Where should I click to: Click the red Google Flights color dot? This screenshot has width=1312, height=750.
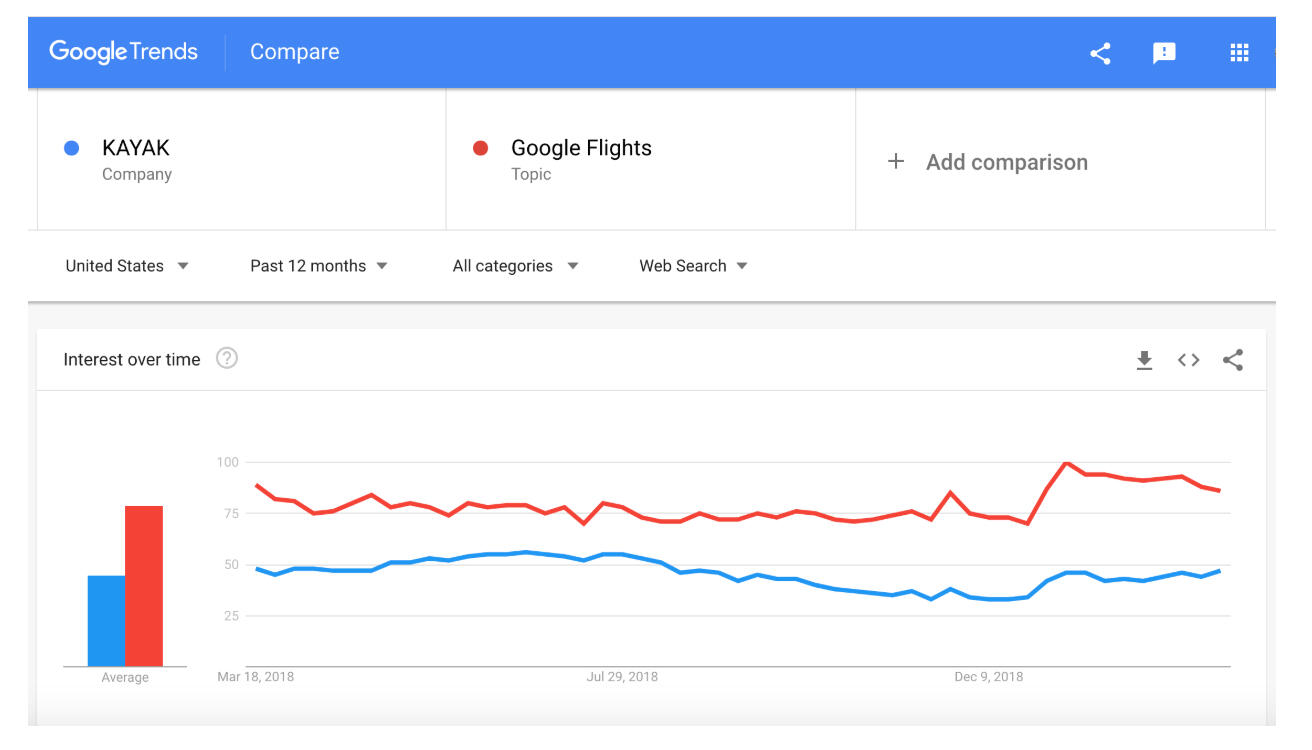(480, 148)
